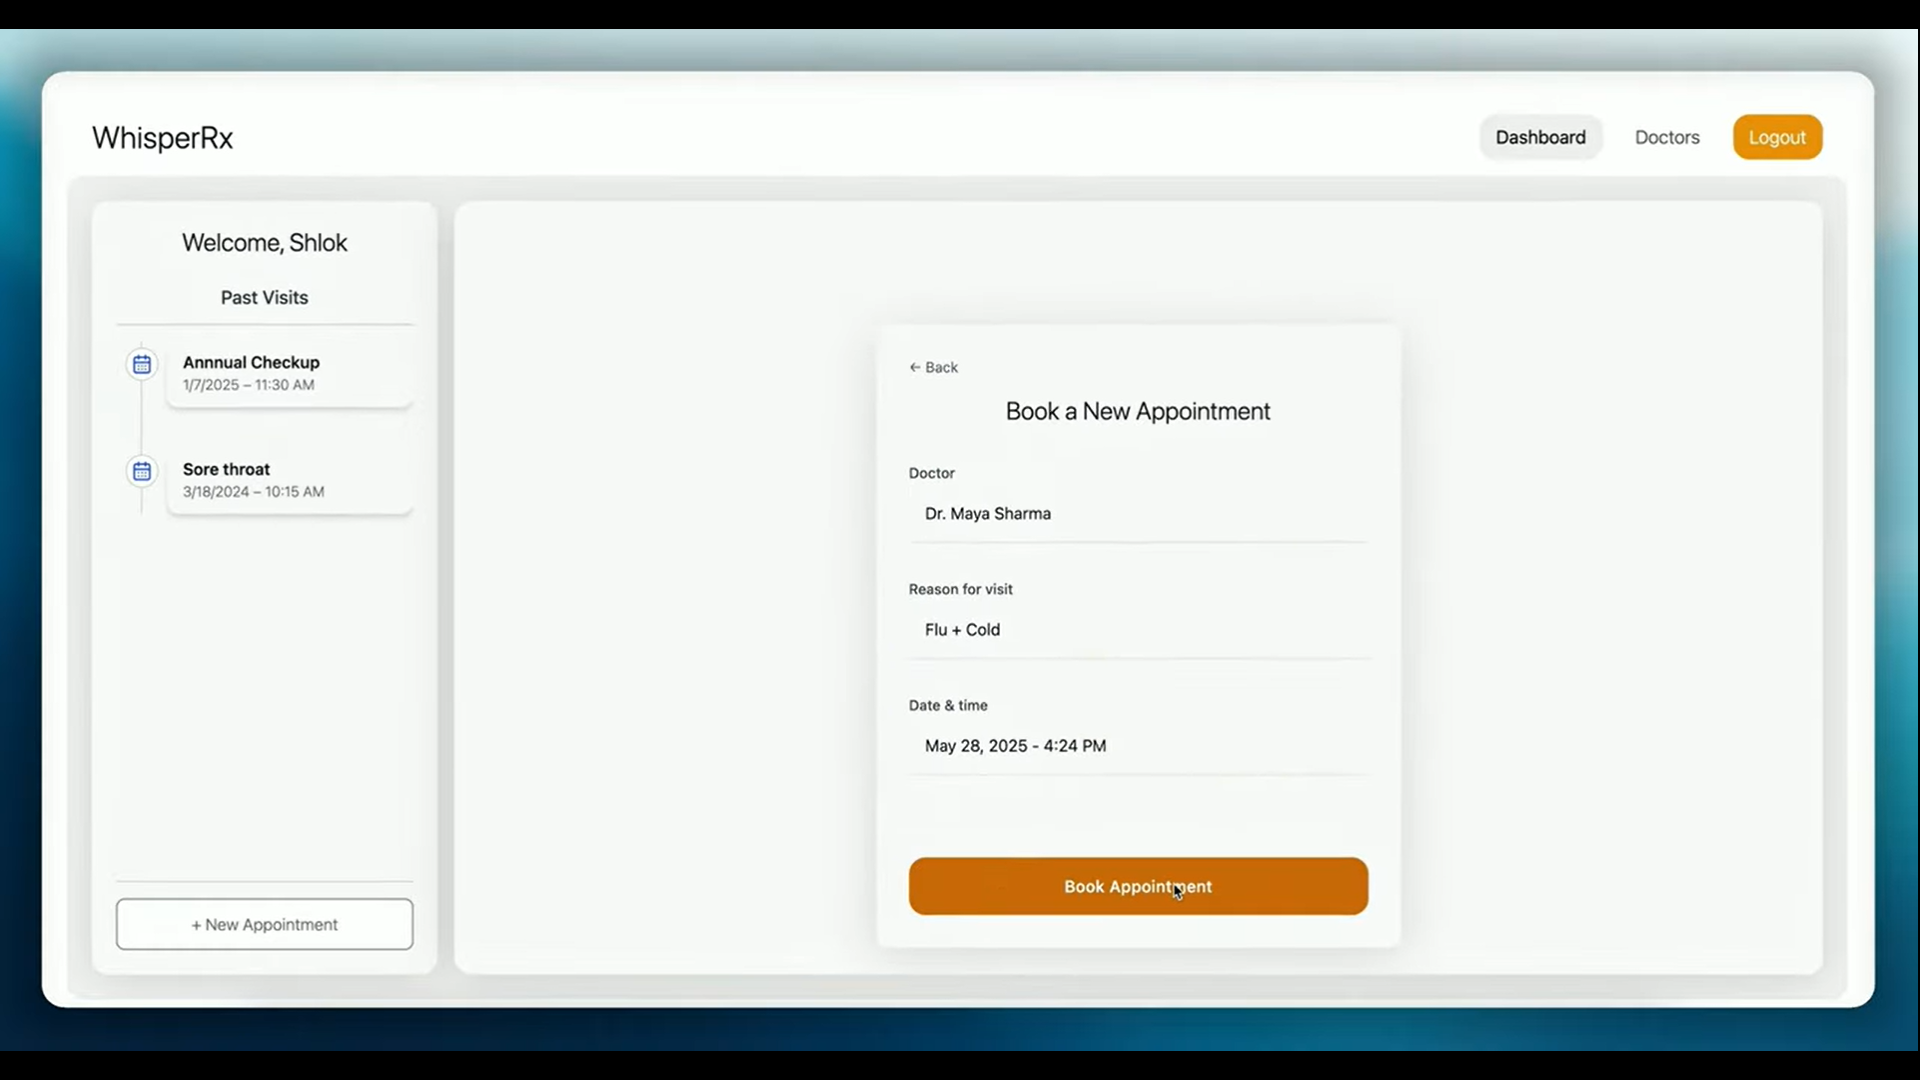Click the Past Visits heading

pos(264,298)
